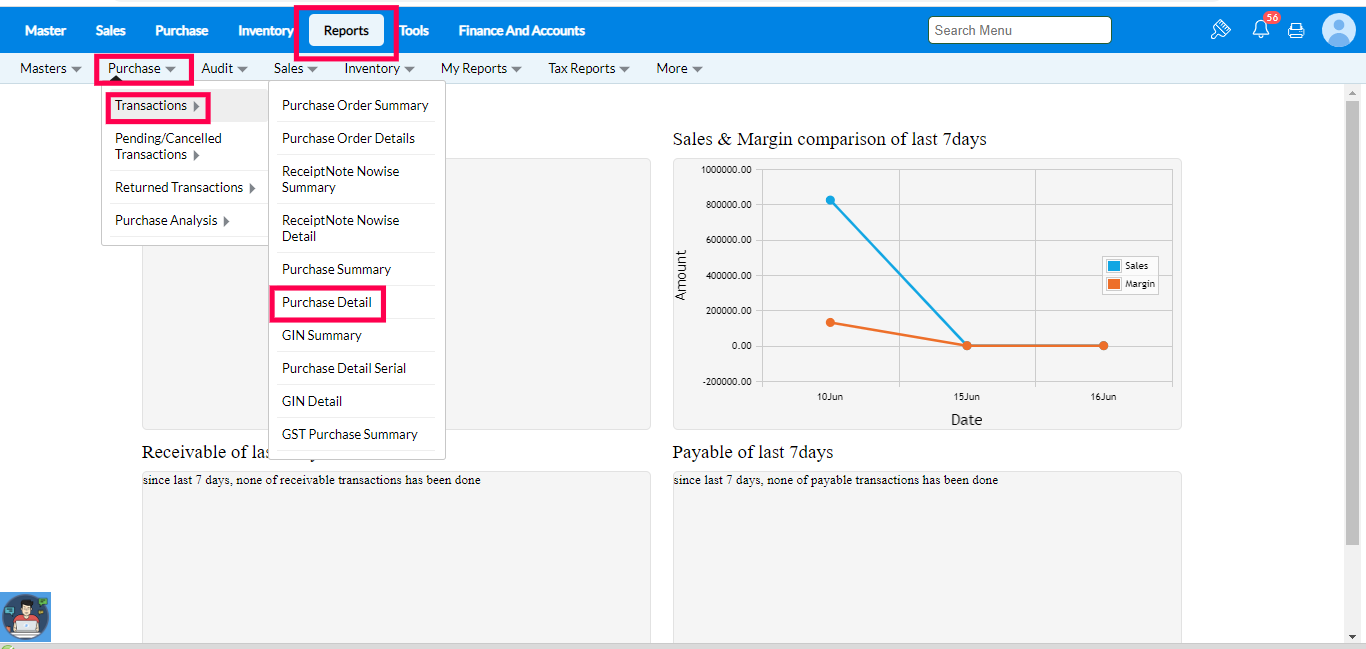Click the paintbrush theme icon
This screenshot has height=649, width=1366.
1220,30
